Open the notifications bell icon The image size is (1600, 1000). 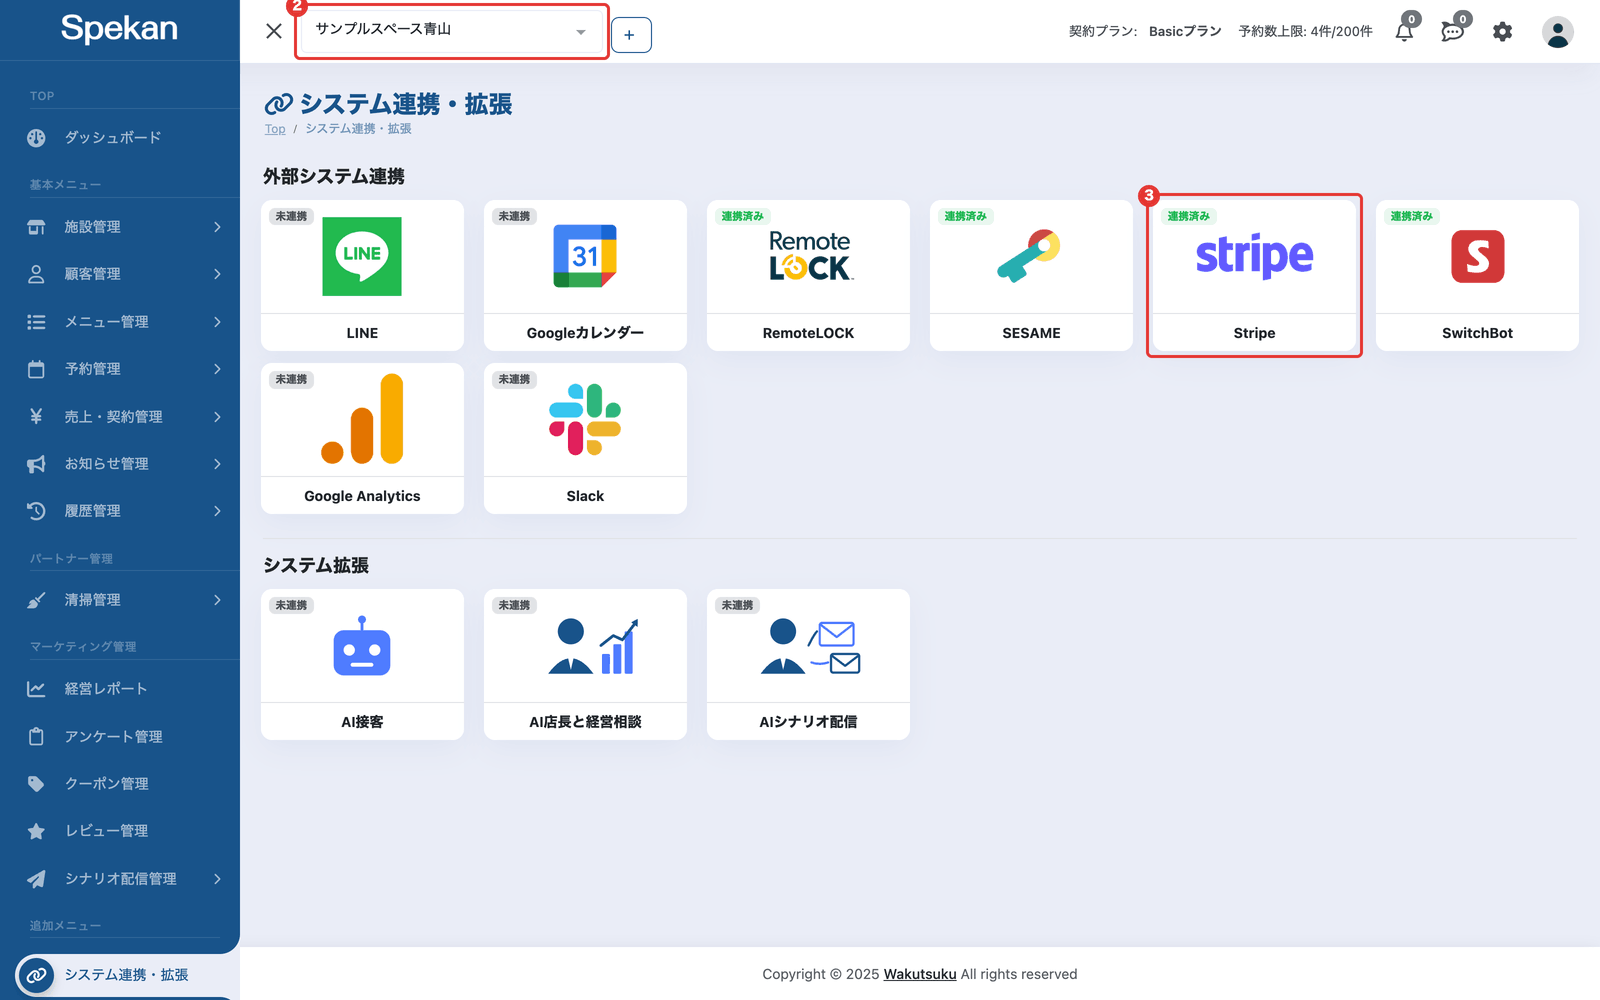1405,31
